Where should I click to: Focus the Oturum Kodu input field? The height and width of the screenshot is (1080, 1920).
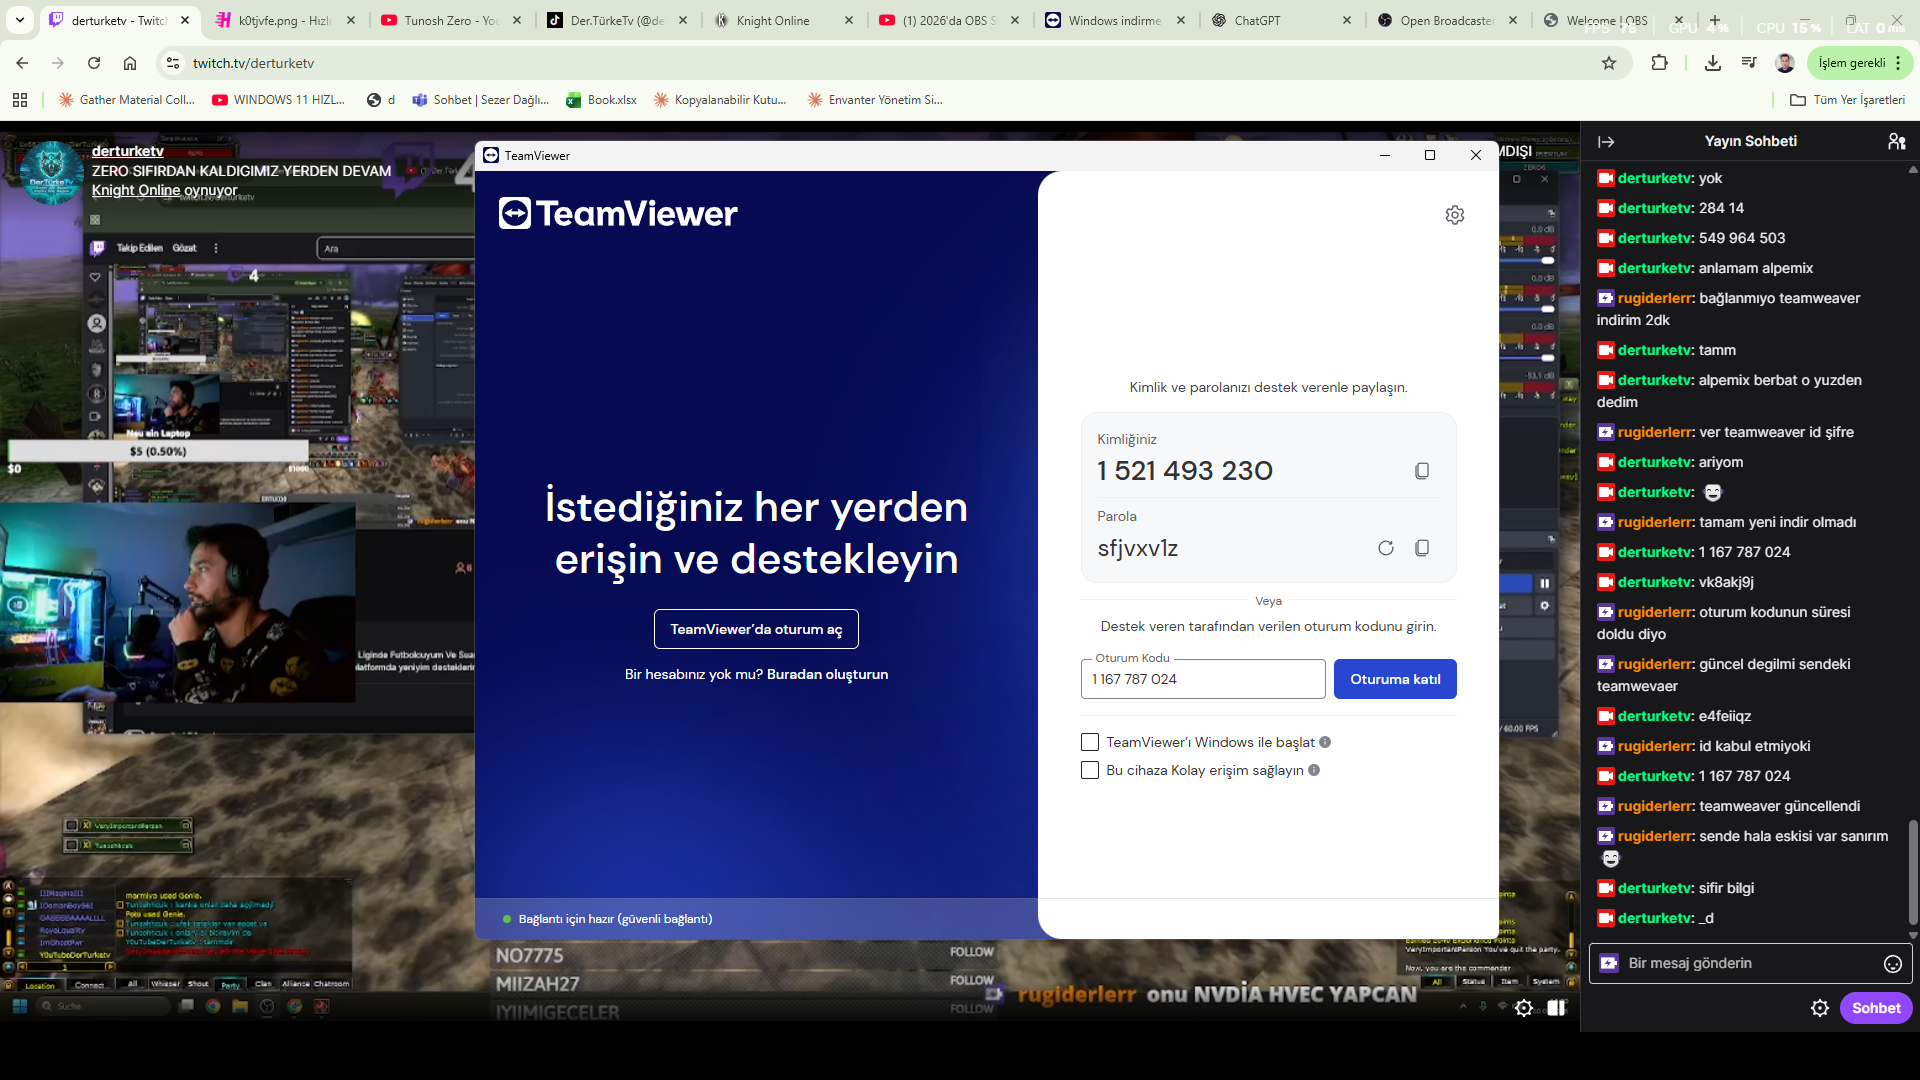[x=1203, y=679]
